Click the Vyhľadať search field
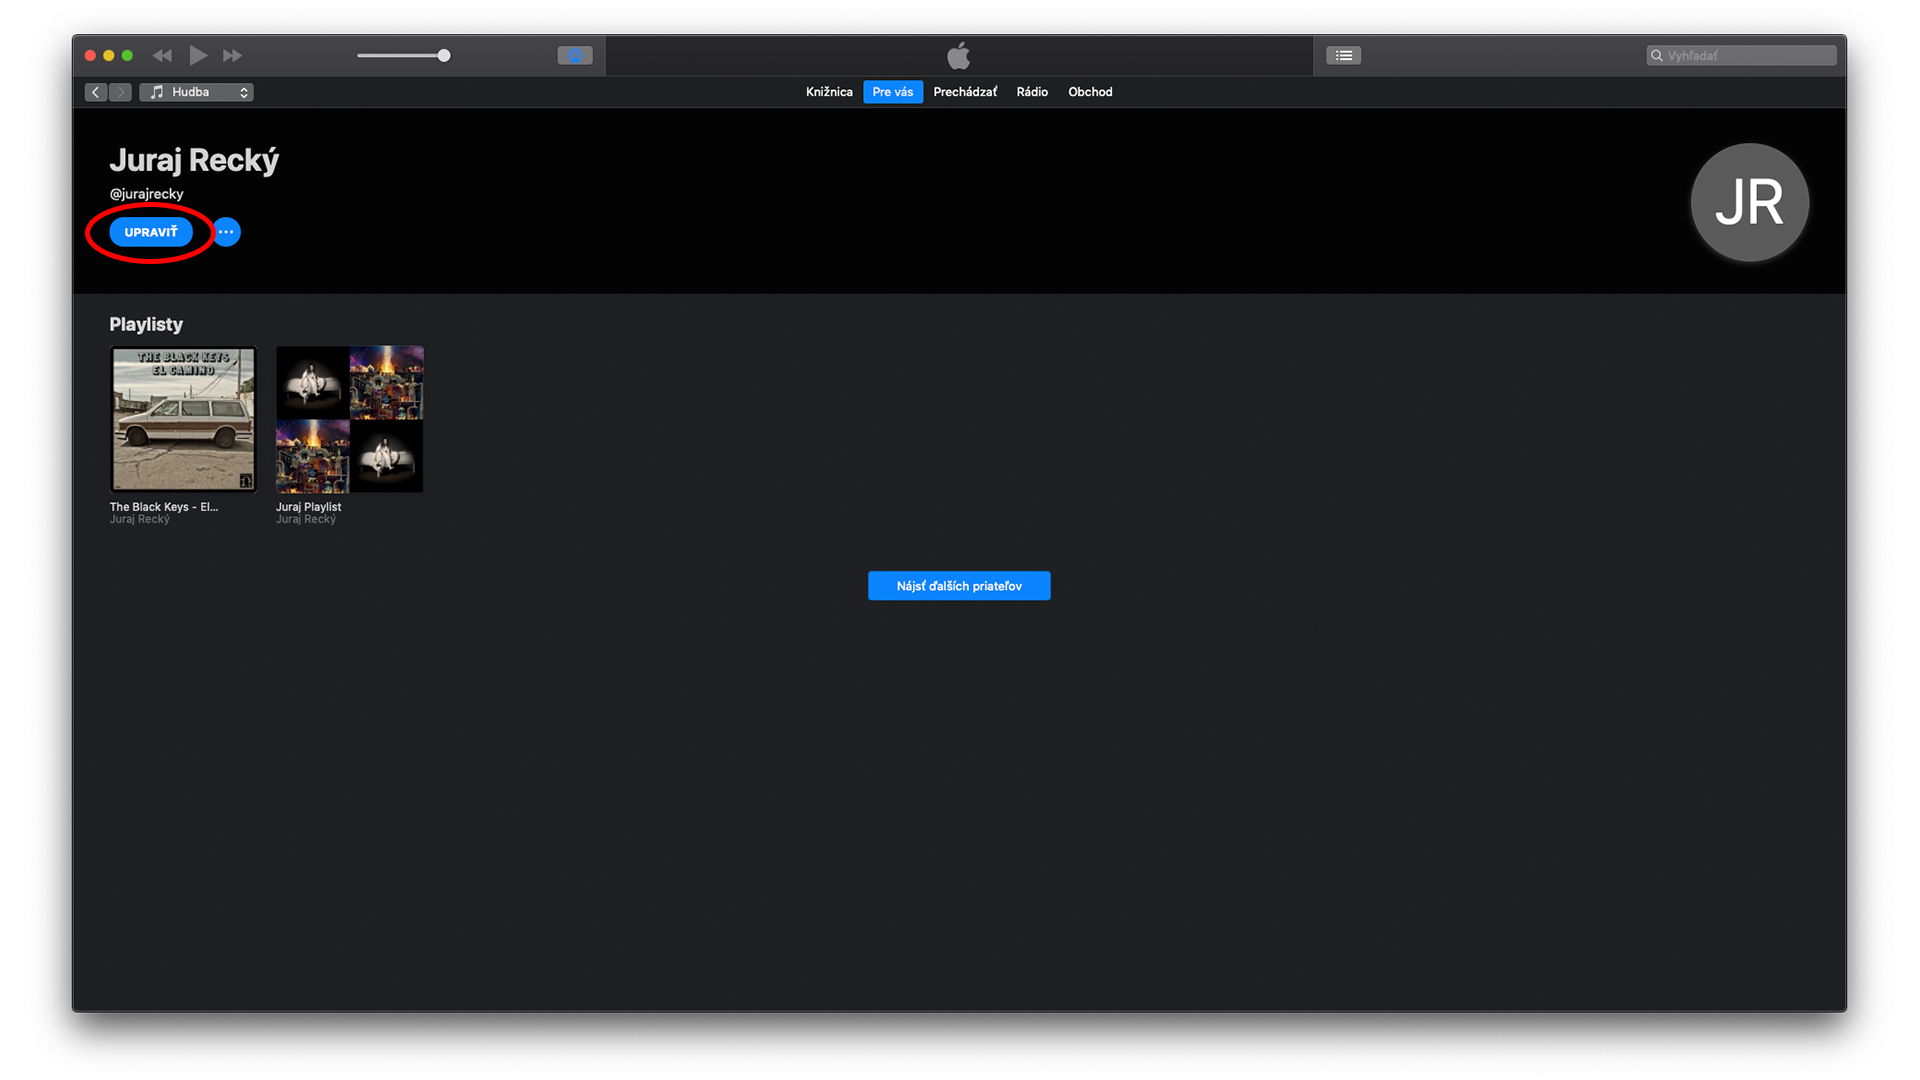 click(x=1741, y=56)
